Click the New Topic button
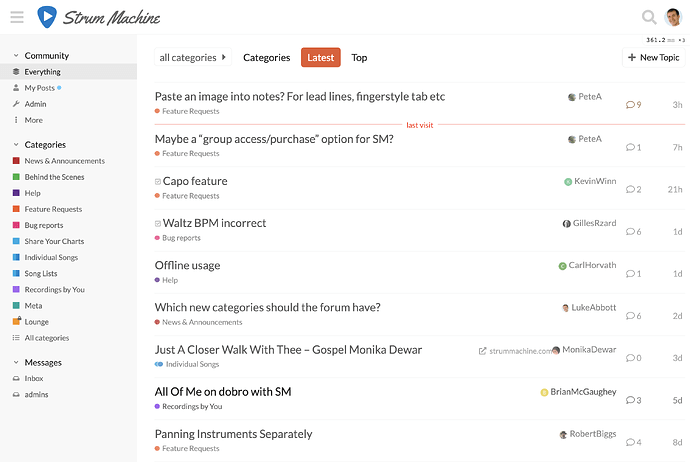 (x=653, y=58)
